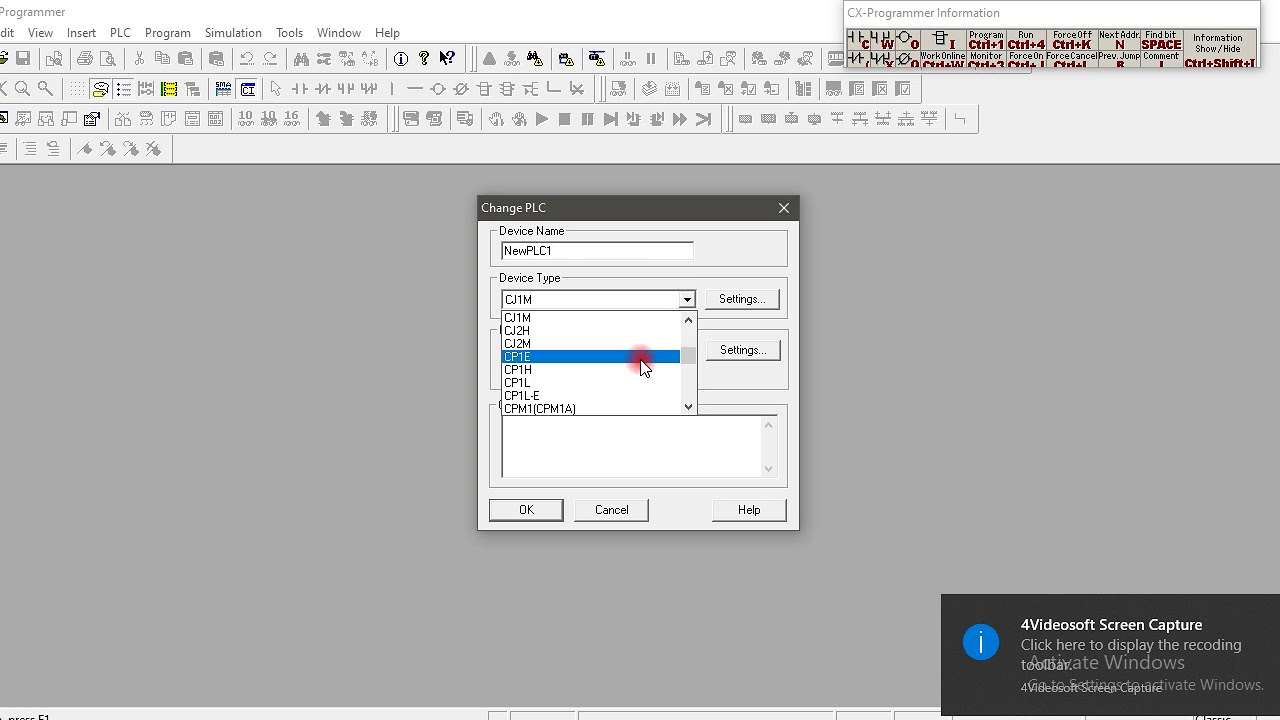Click OK in Change PLC dialog
Screen dimensions: 1280x720
[x=526, y=510]
